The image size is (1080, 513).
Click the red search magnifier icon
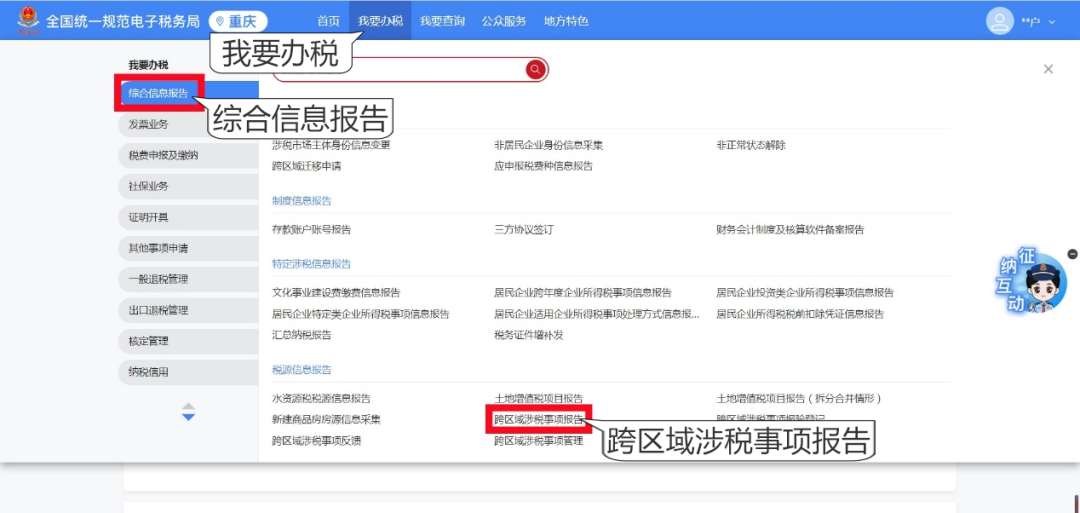pos(535,69)
